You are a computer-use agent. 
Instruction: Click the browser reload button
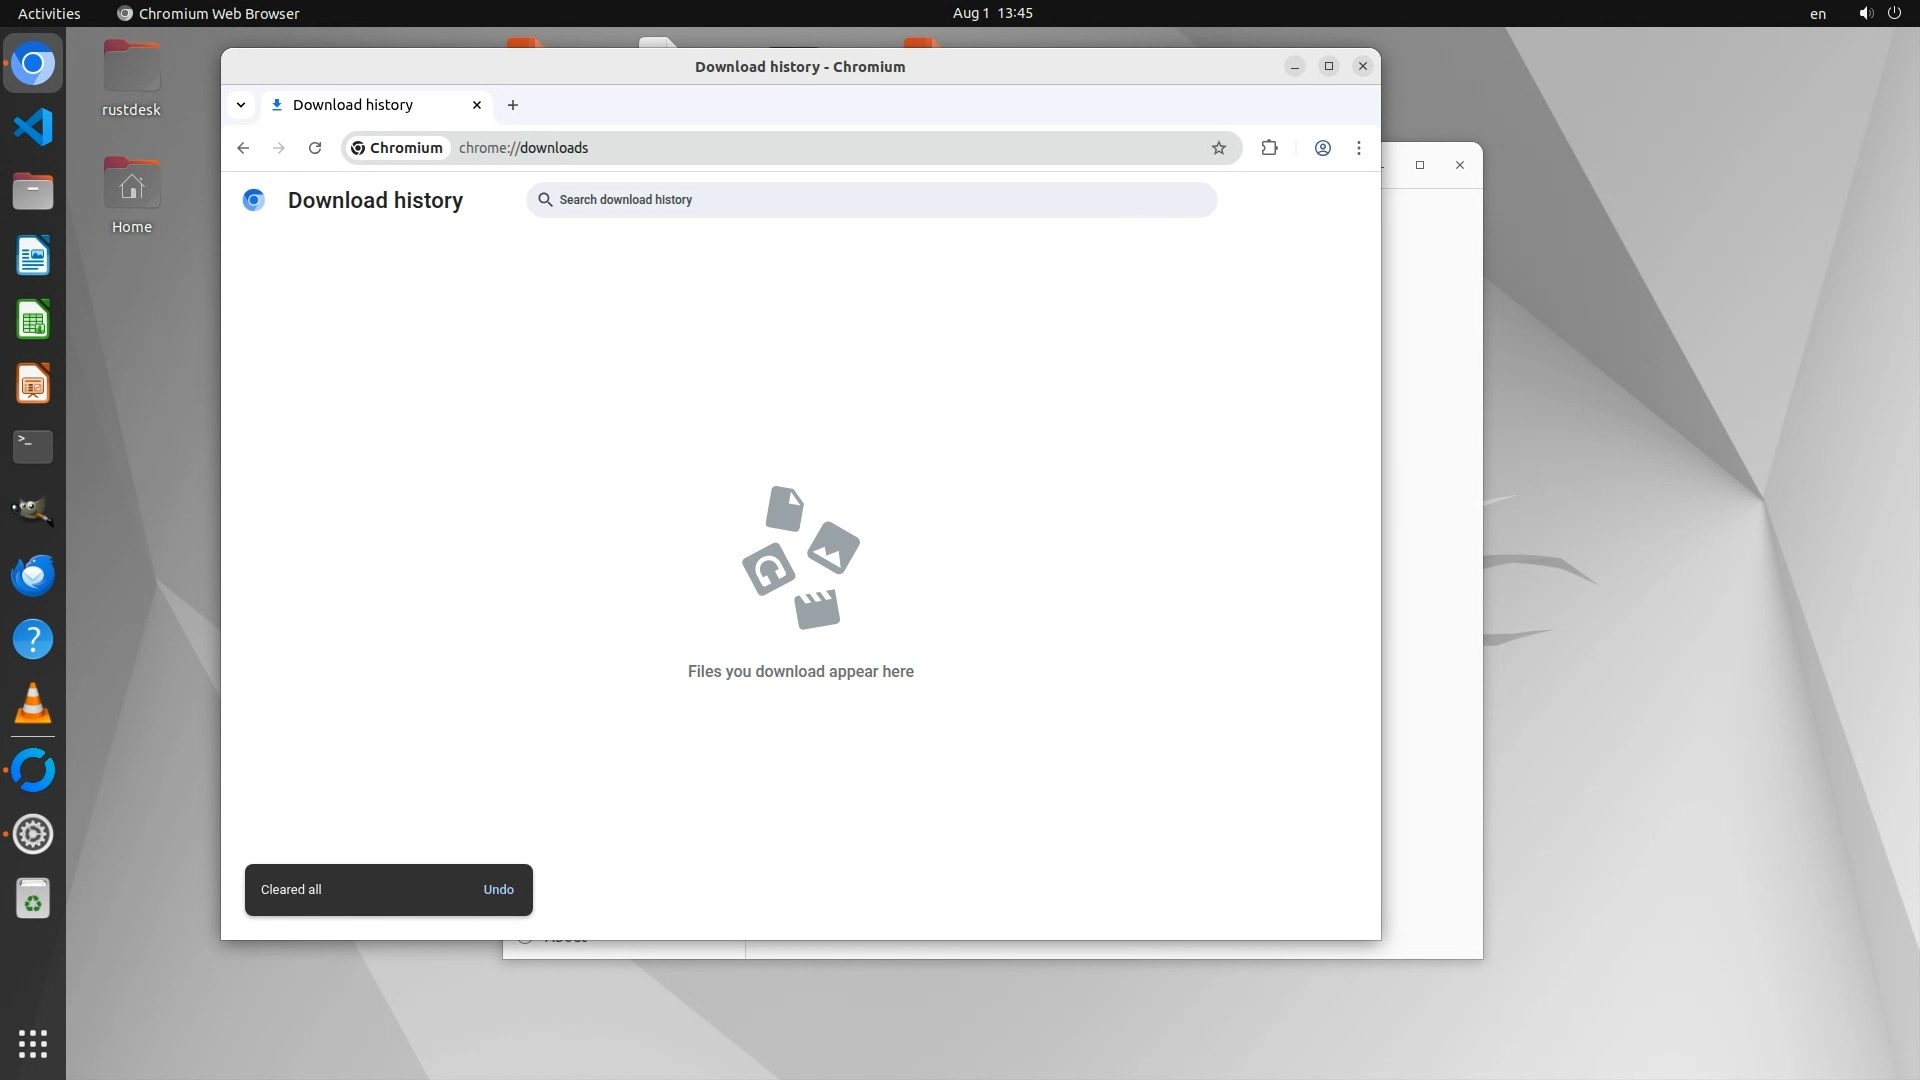(x=315, y=148)
